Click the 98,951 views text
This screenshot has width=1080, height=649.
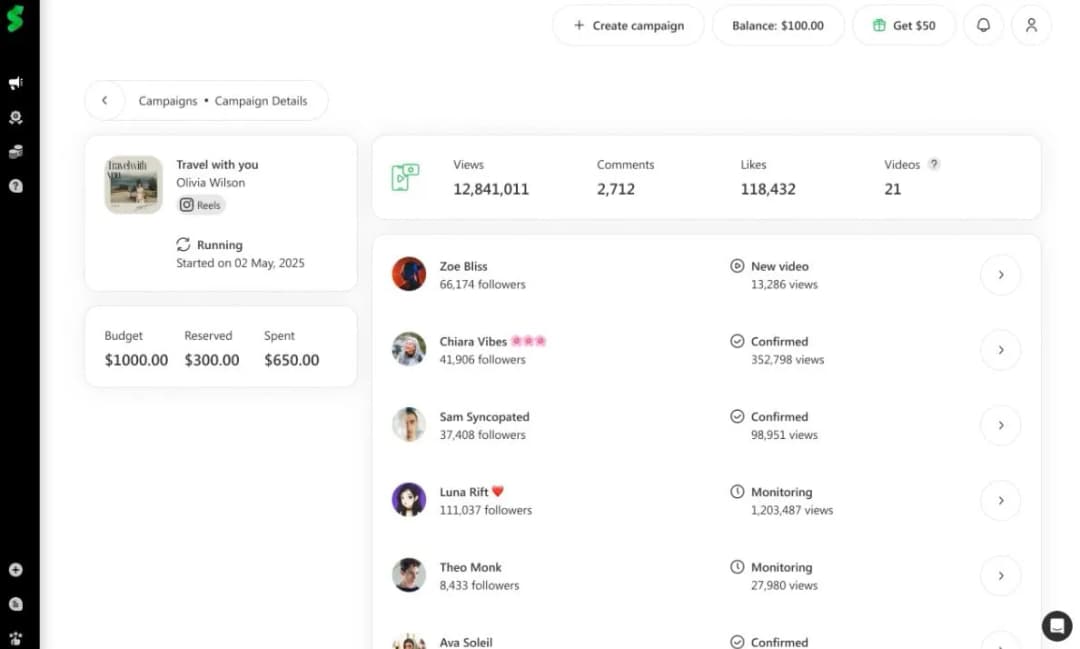784,435
